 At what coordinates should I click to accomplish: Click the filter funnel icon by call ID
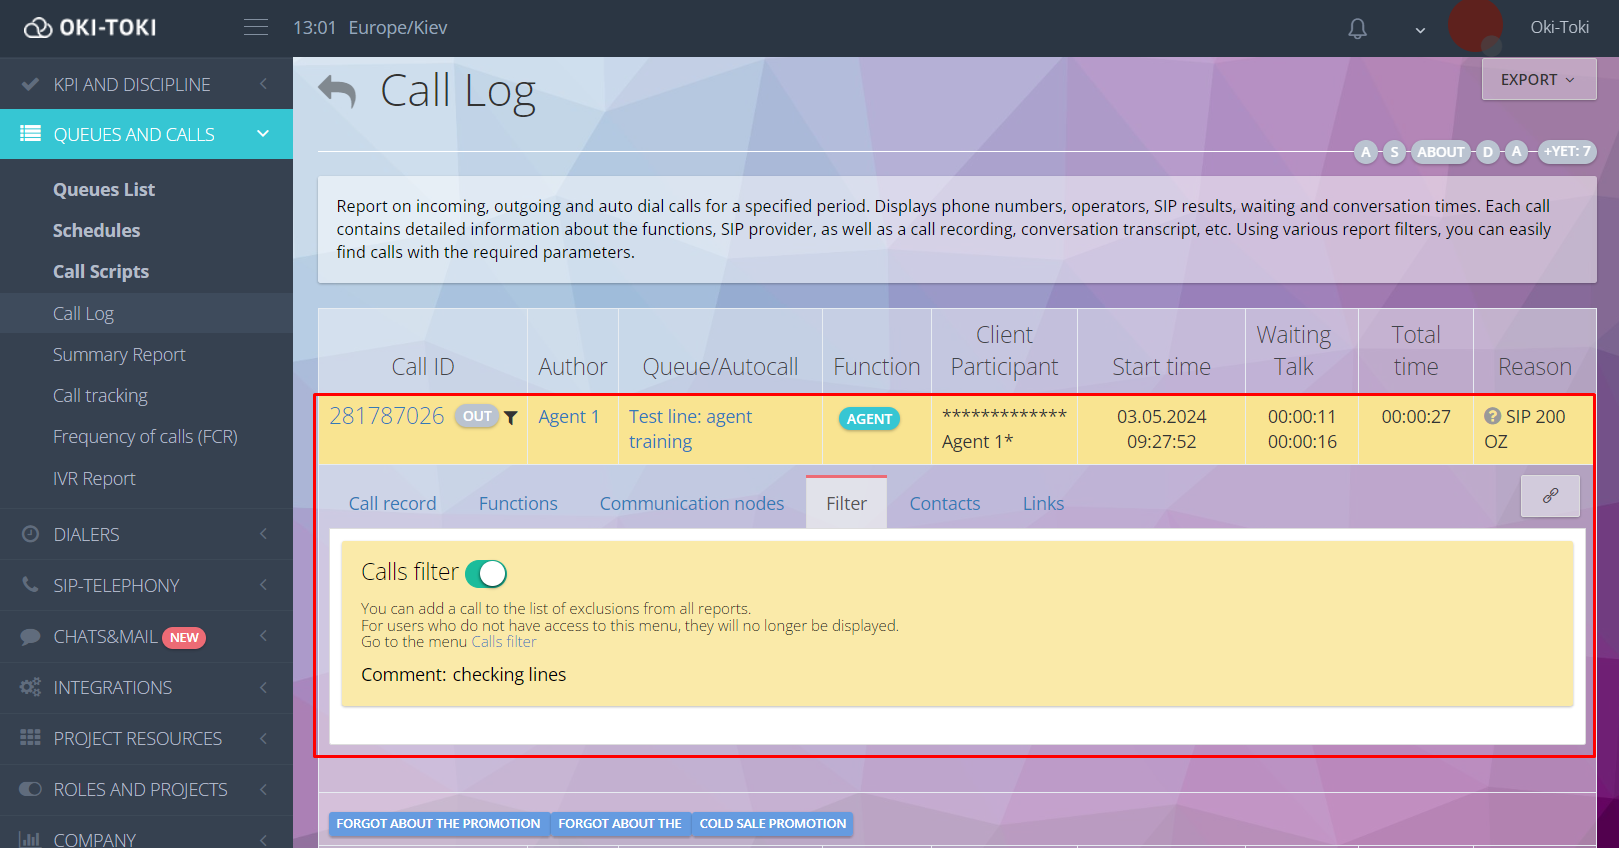point(511,418)
